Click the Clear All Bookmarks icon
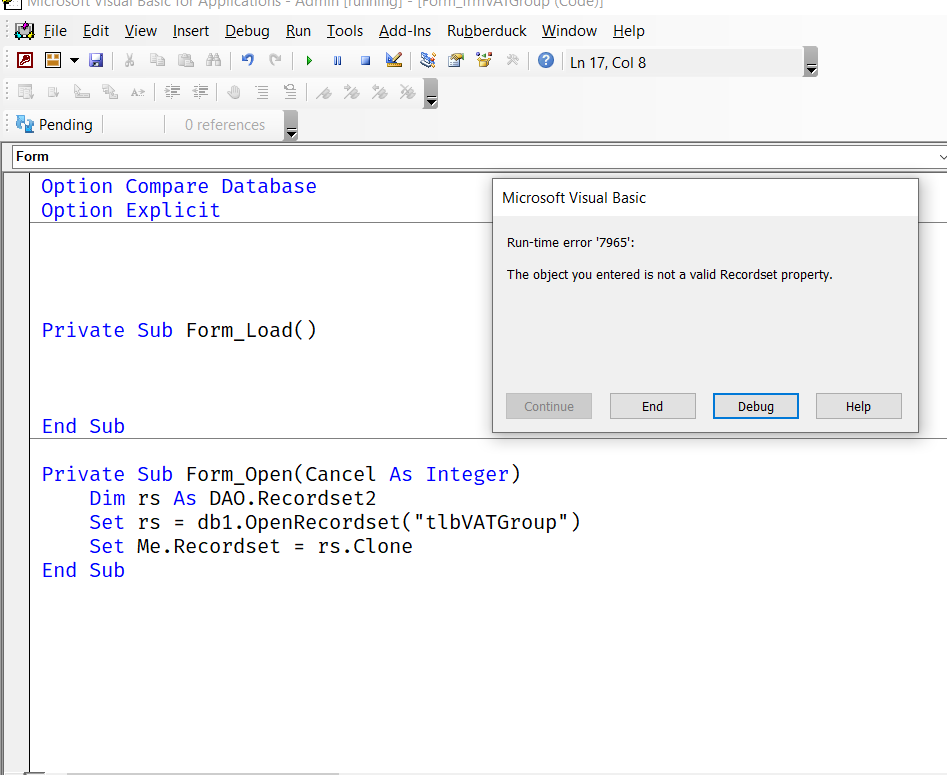 pyautogui.click(x=408, y=92)
